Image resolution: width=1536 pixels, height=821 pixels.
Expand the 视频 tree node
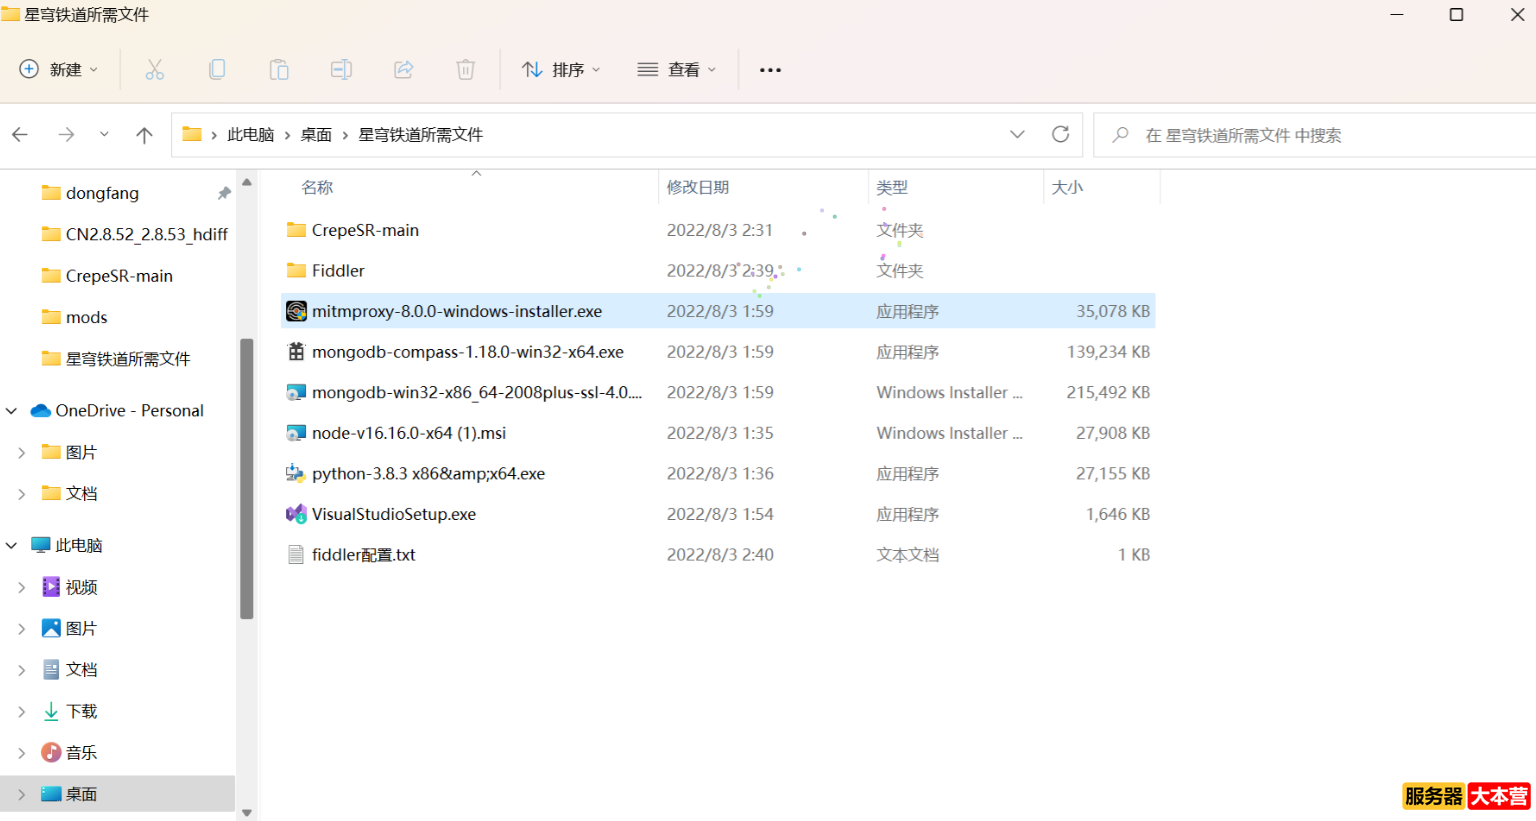coord(22,587)
